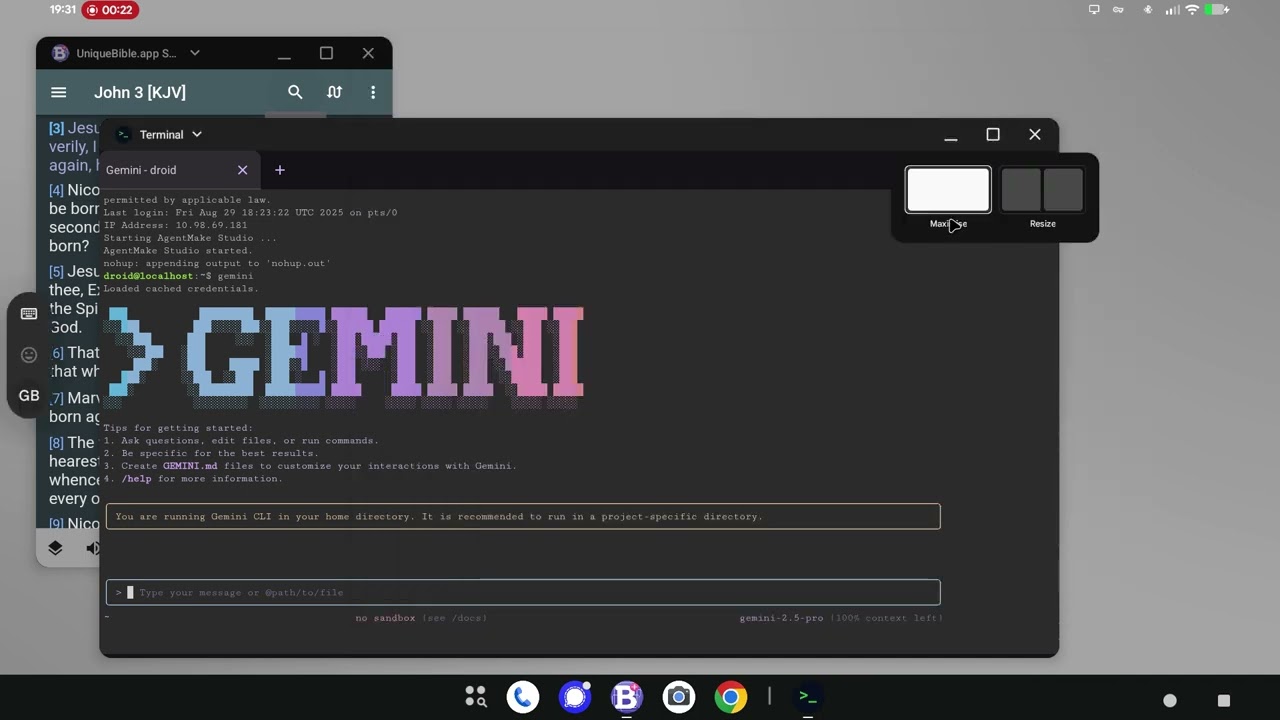The height and width of the screenshot is (720, 1280).
Task: Click the screen recording timer indicator
Action: pos(110,10)
